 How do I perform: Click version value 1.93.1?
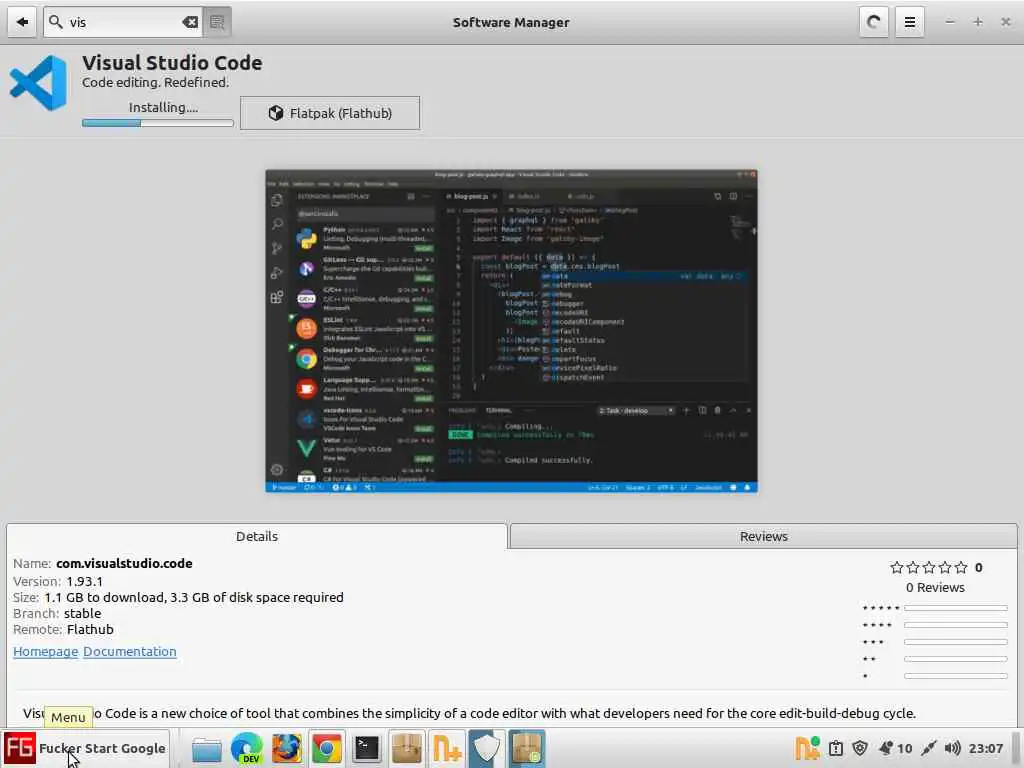point(84,581)
